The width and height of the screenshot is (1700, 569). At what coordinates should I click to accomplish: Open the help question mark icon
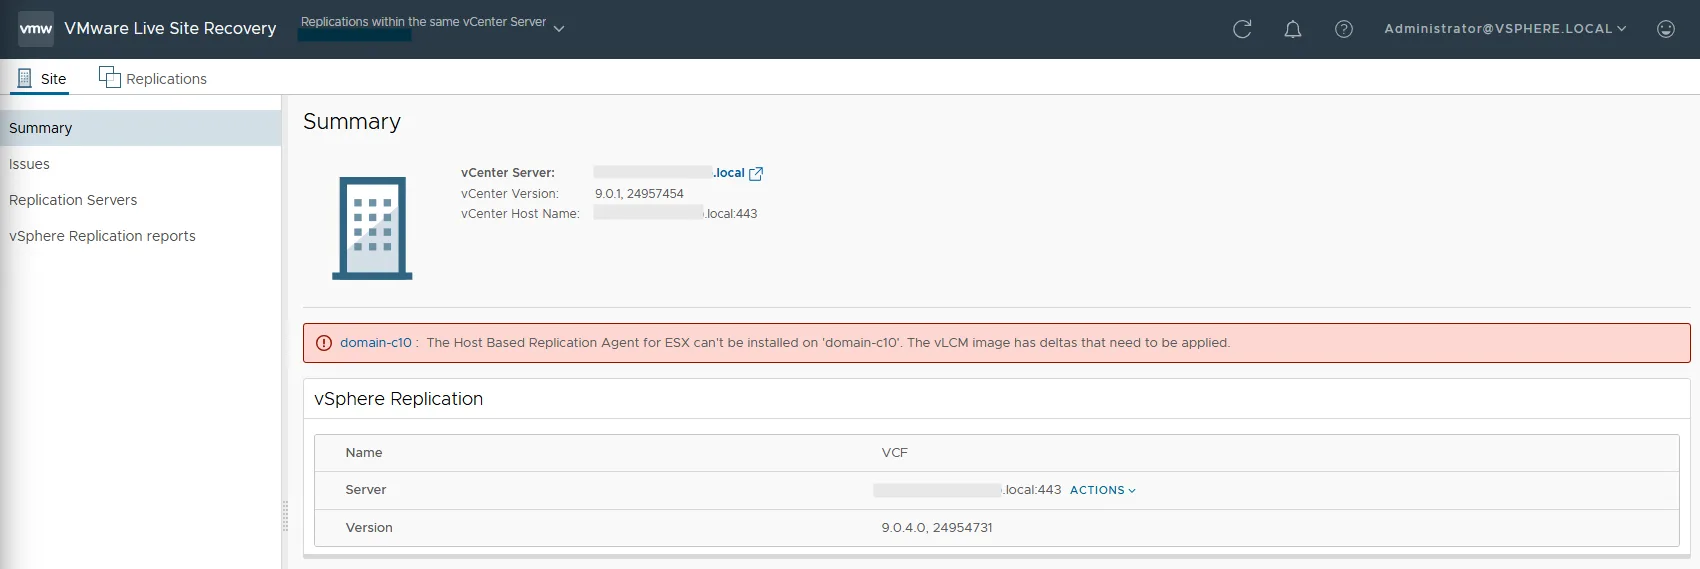tap(1344, 29)
